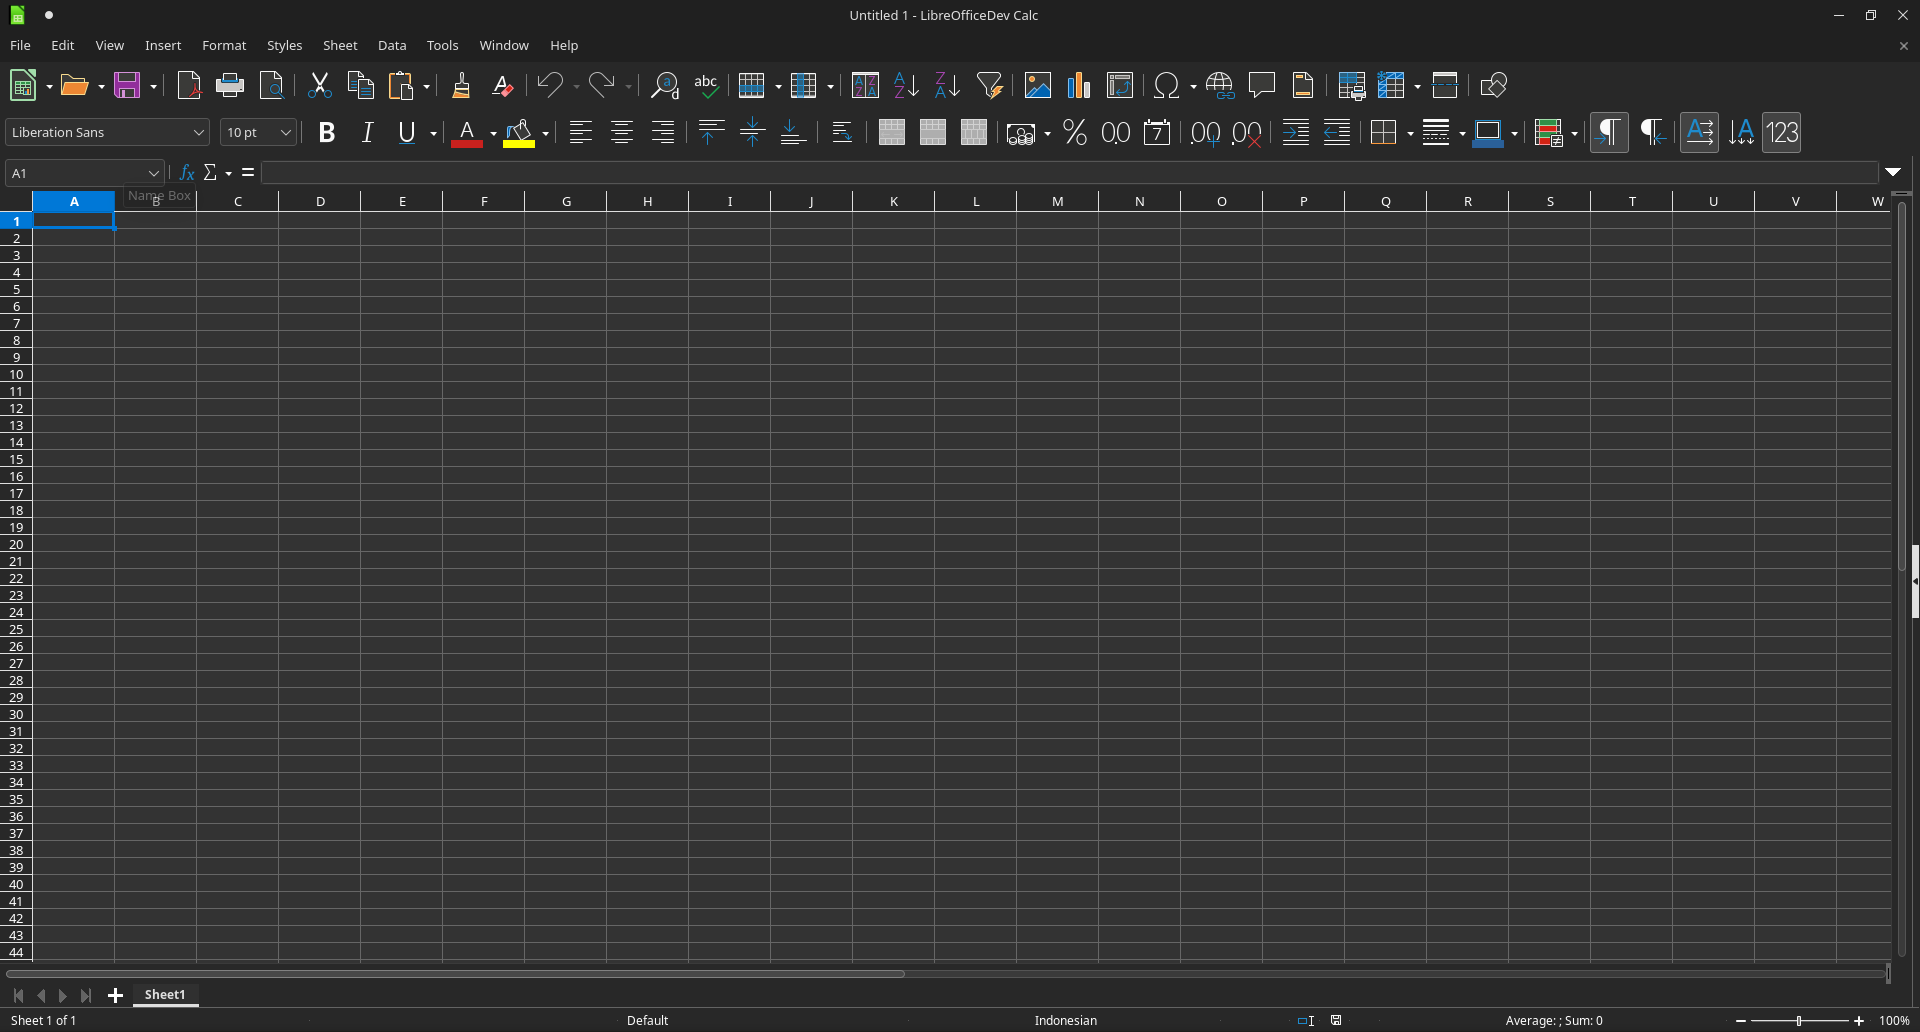Add a decimal place
This screenshot has height=1032, width=1920.
click(x=1206, y=132)
